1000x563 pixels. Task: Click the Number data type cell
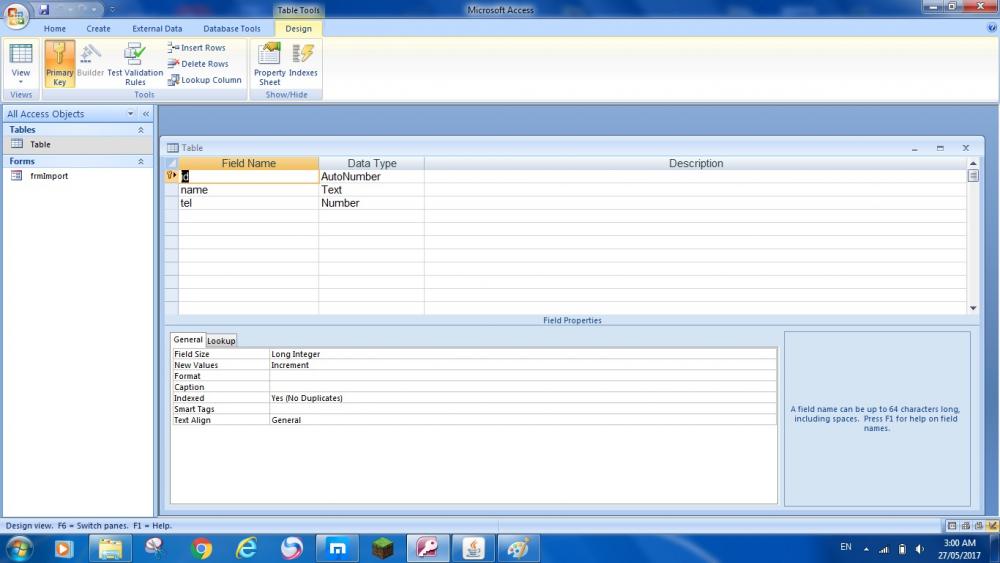tap(371, 203)
